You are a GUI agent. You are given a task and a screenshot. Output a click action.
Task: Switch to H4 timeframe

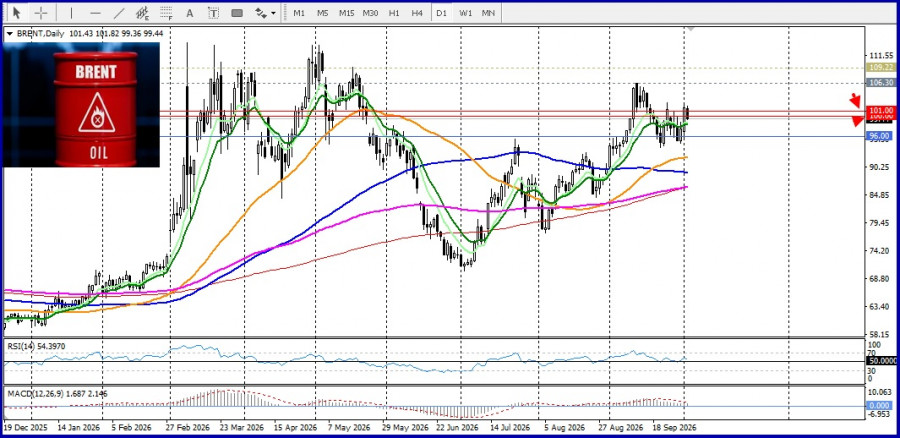click(x=417, y=13)
